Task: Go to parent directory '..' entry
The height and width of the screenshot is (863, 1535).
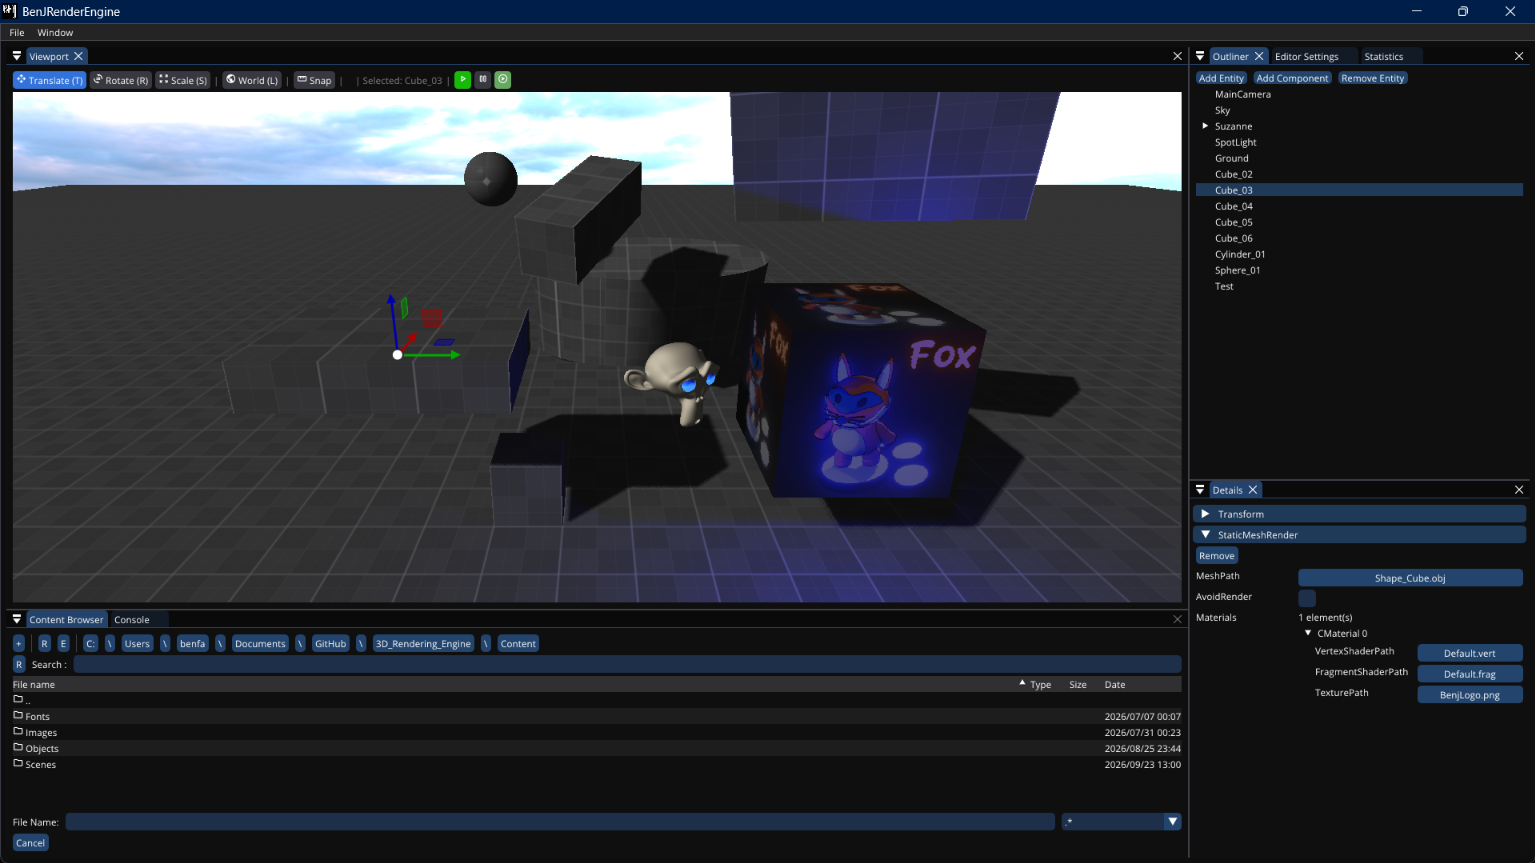Action: (x=597, y=701)
